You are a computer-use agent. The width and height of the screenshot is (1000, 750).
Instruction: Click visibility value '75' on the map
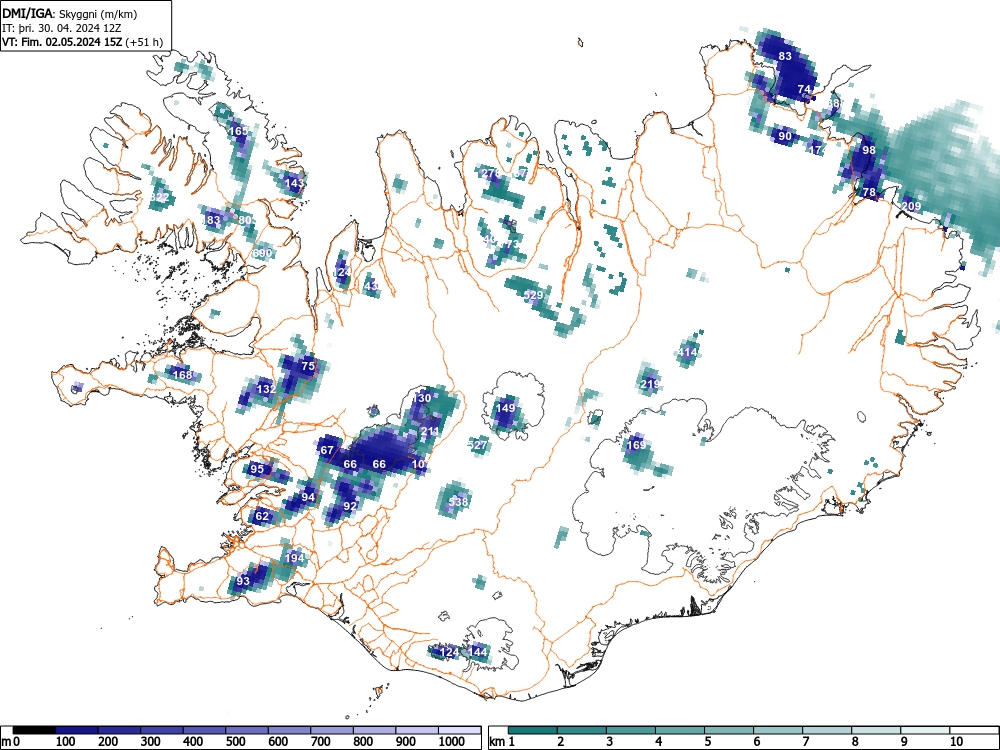click(x=308, y=366)
